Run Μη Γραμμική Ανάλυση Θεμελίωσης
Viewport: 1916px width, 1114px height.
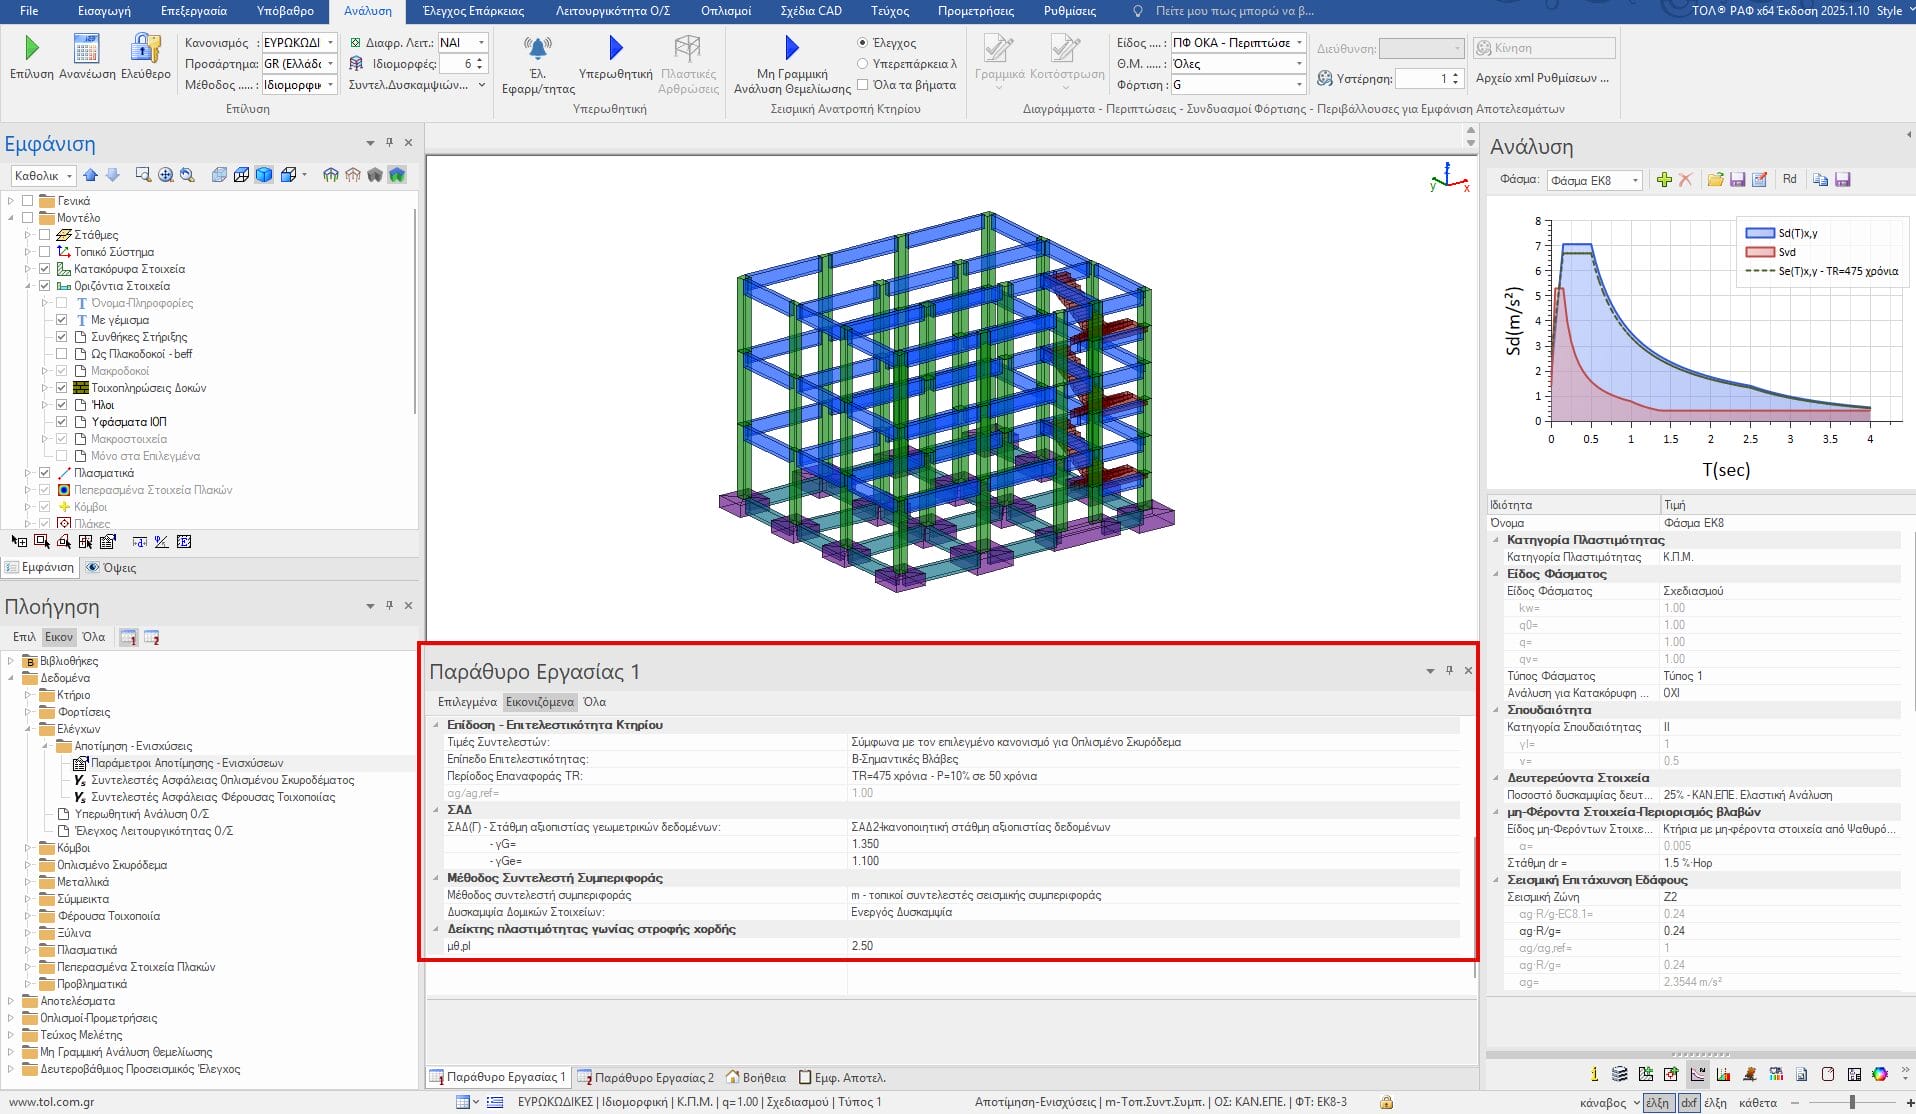(x=792, y=48)
